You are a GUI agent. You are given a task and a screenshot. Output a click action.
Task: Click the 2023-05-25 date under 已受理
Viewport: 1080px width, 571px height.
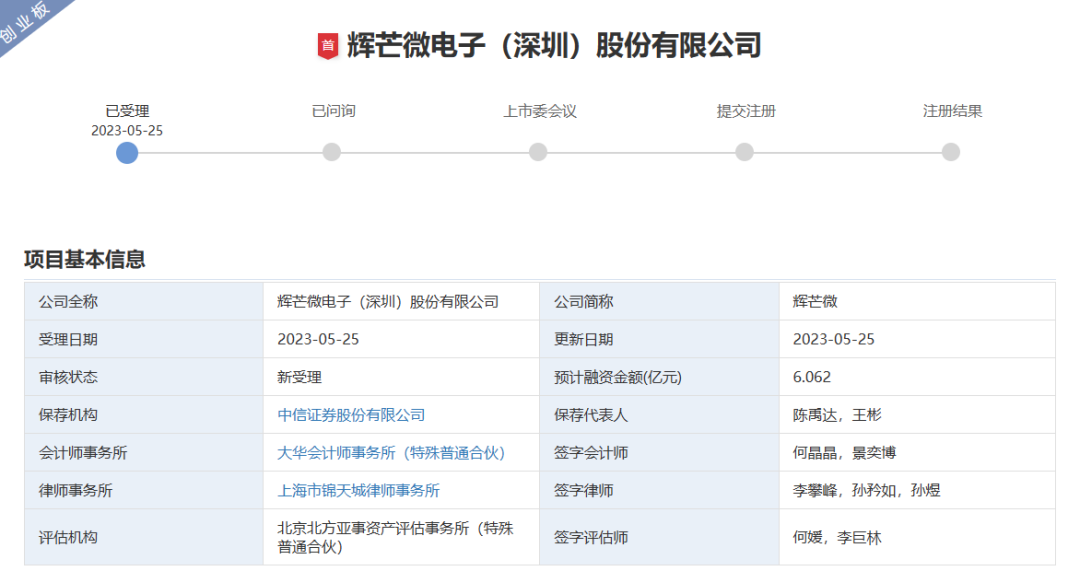point(127,131)
